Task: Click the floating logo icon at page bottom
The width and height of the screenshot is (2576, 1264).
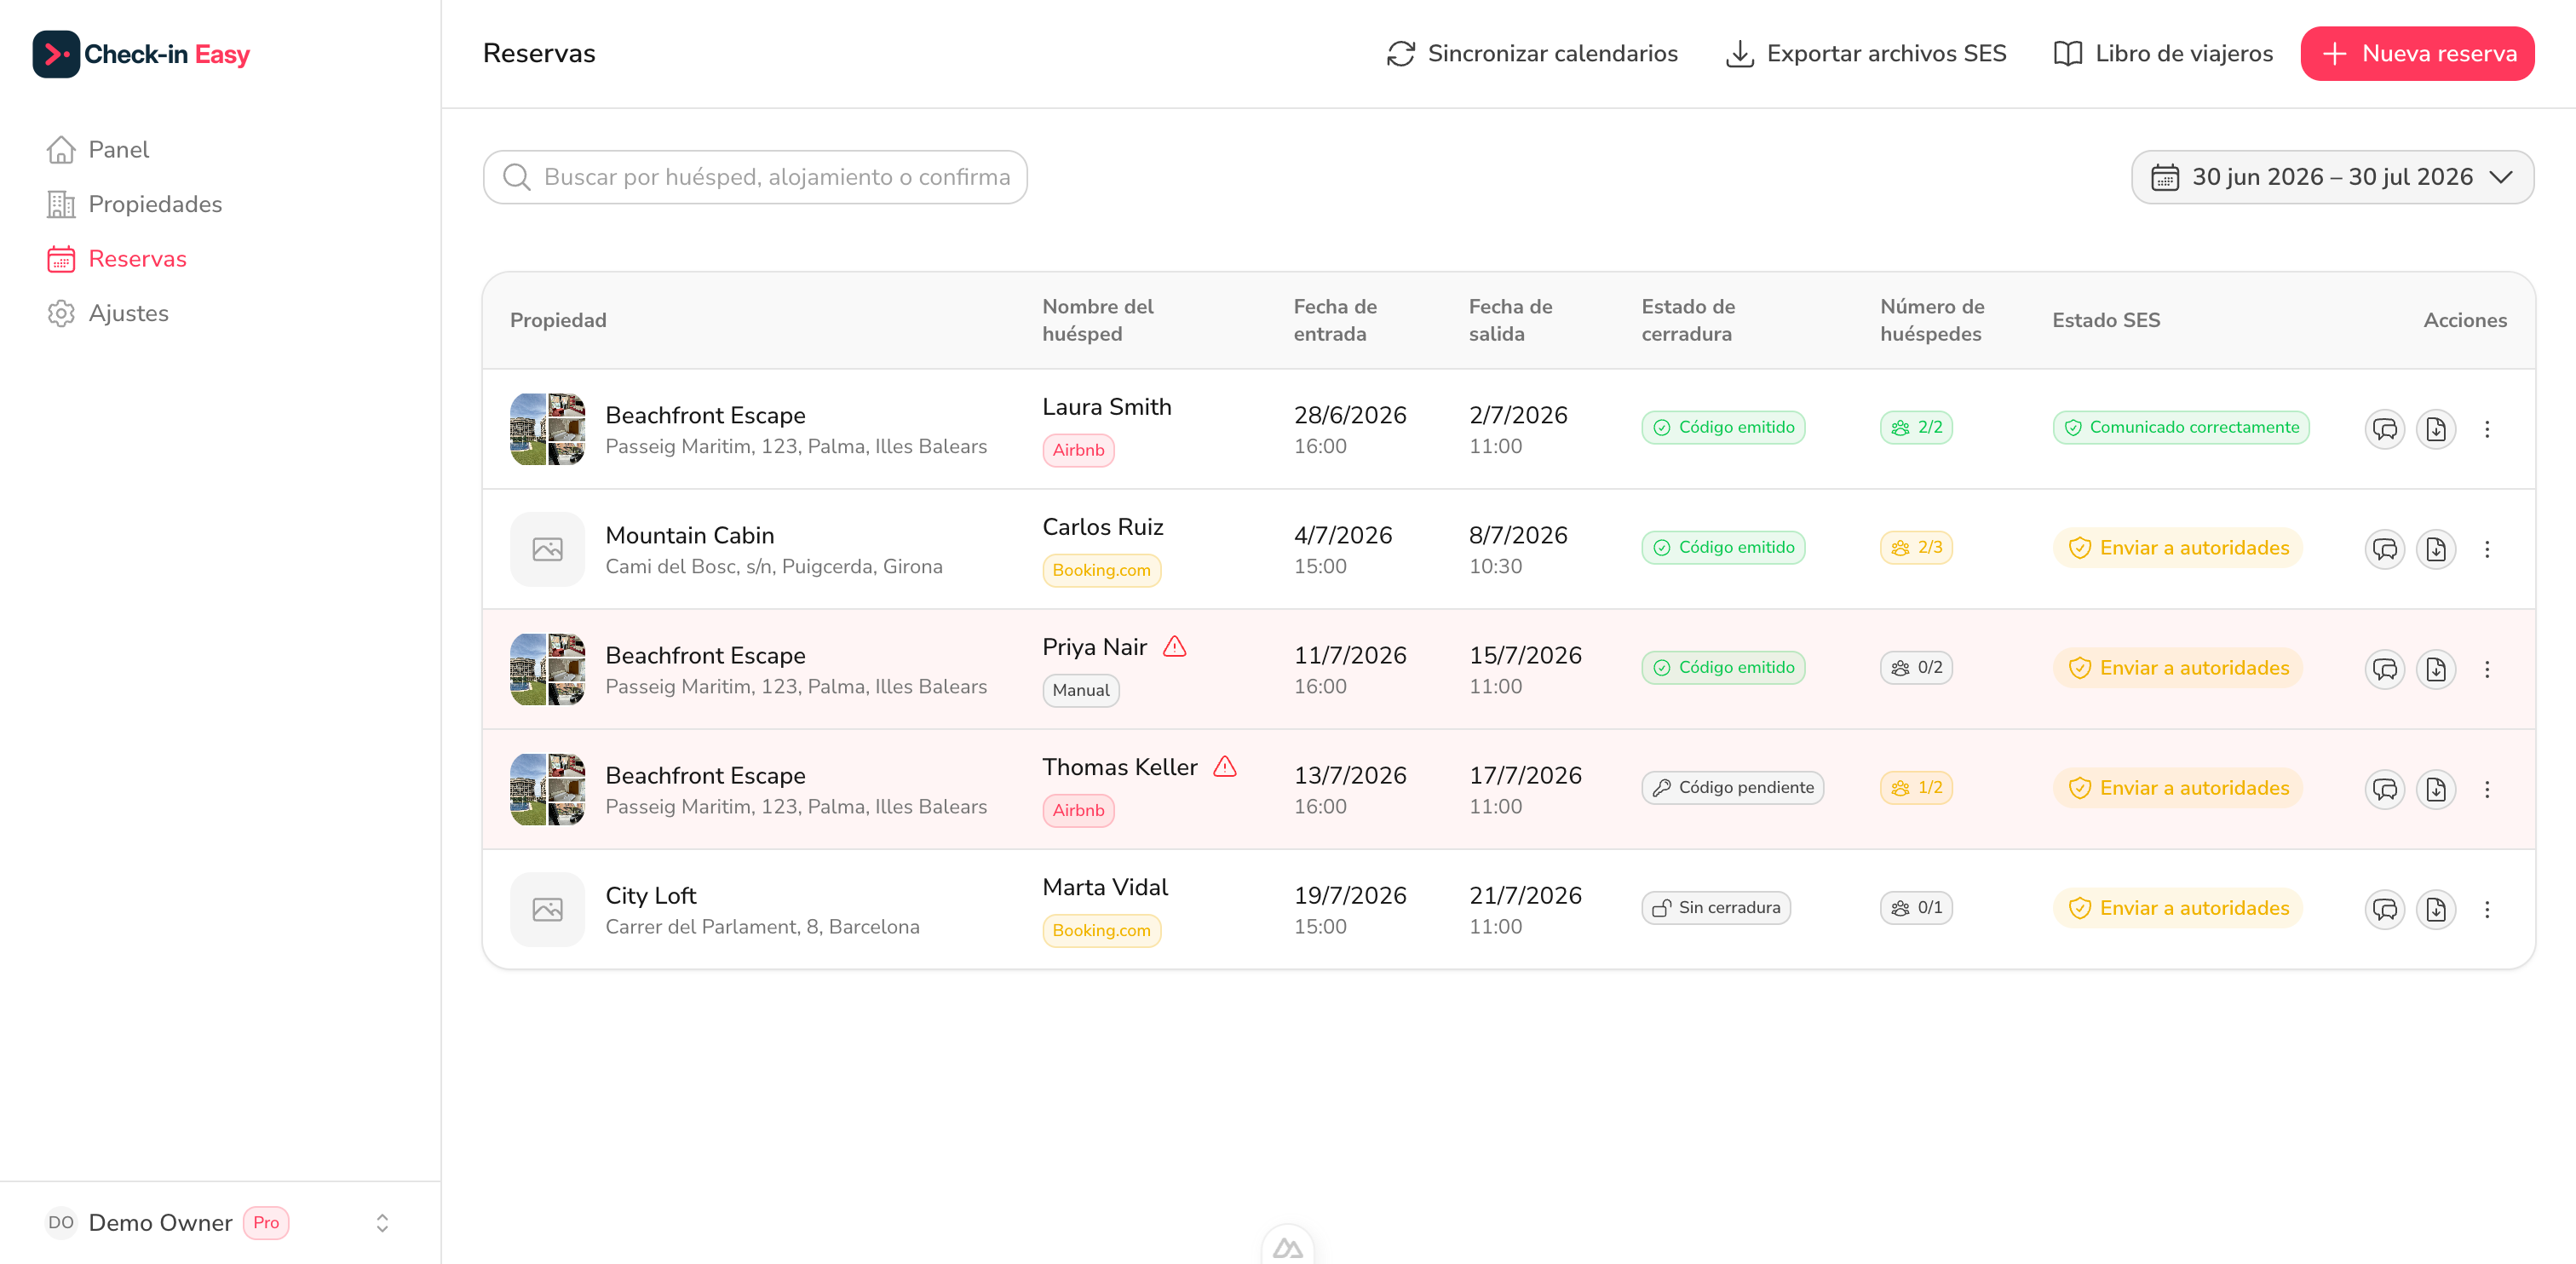Action: click(x=1288, y=1247)
